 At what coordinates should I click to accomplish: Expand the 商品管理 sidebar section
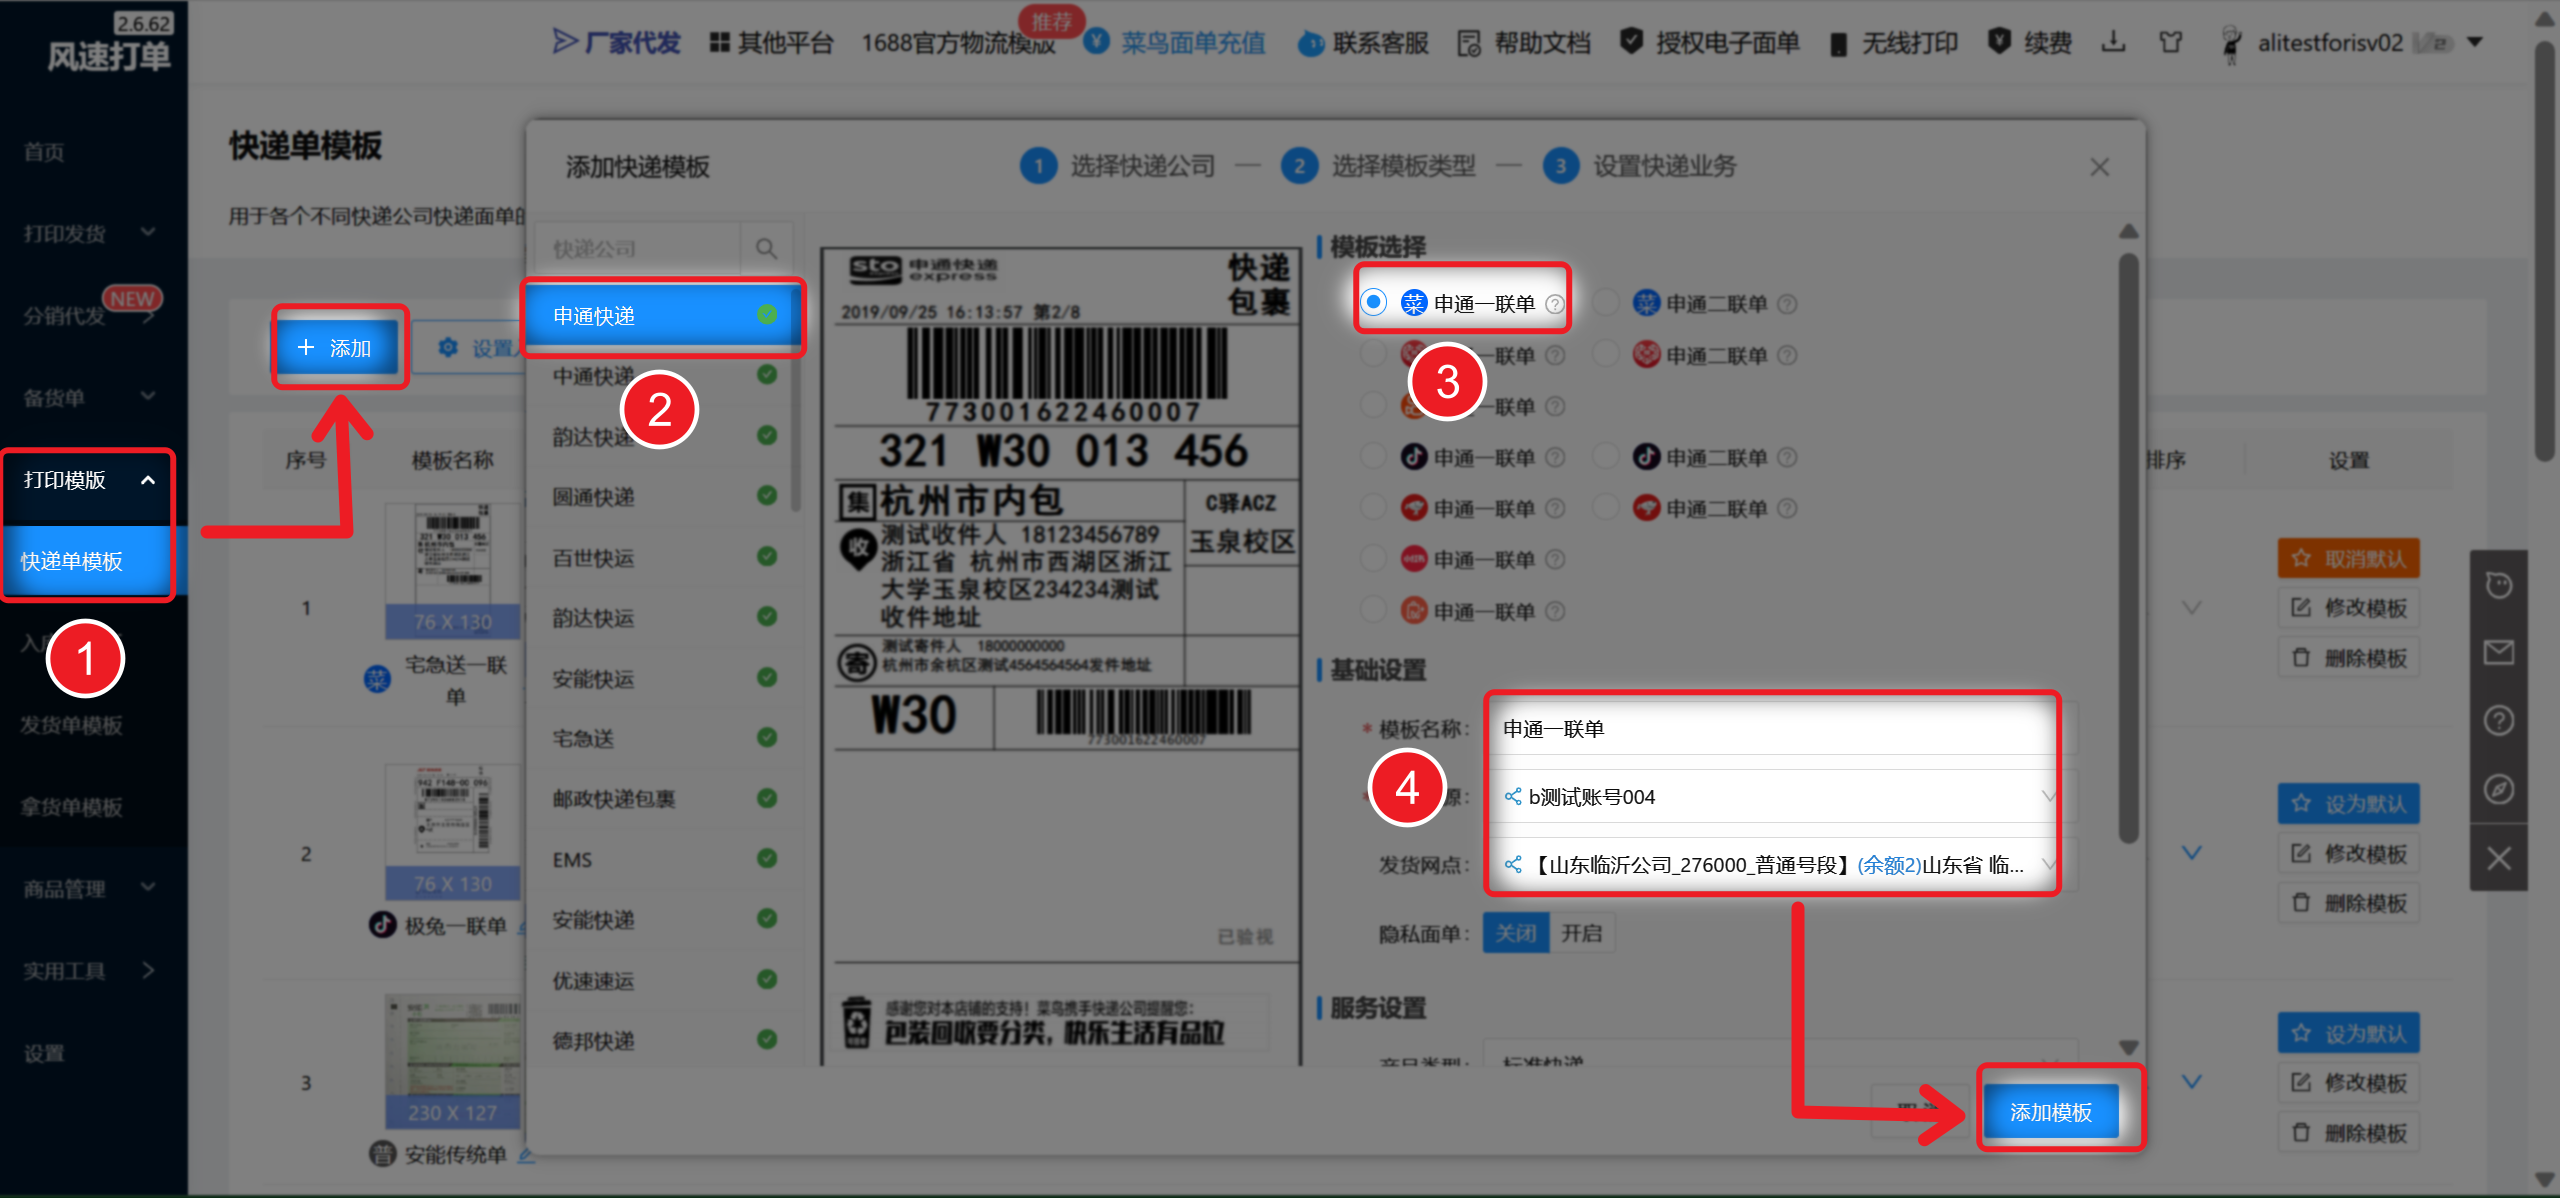click(x=147, y=886)
